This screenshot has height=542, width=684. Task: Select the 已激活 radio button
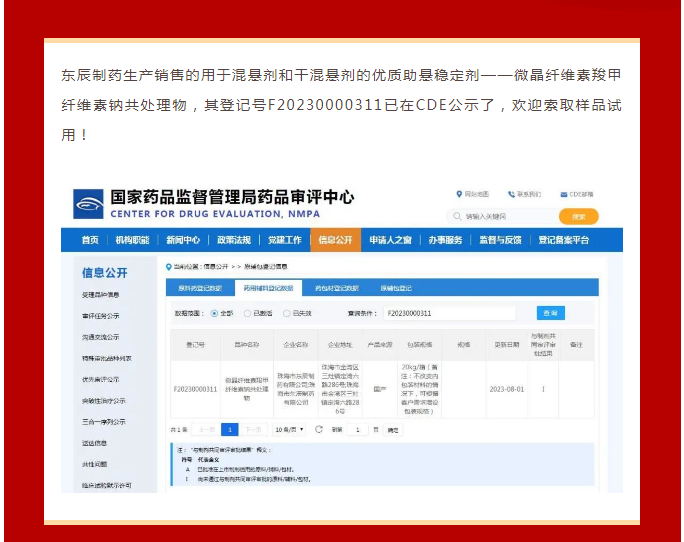tap(248, 313)
